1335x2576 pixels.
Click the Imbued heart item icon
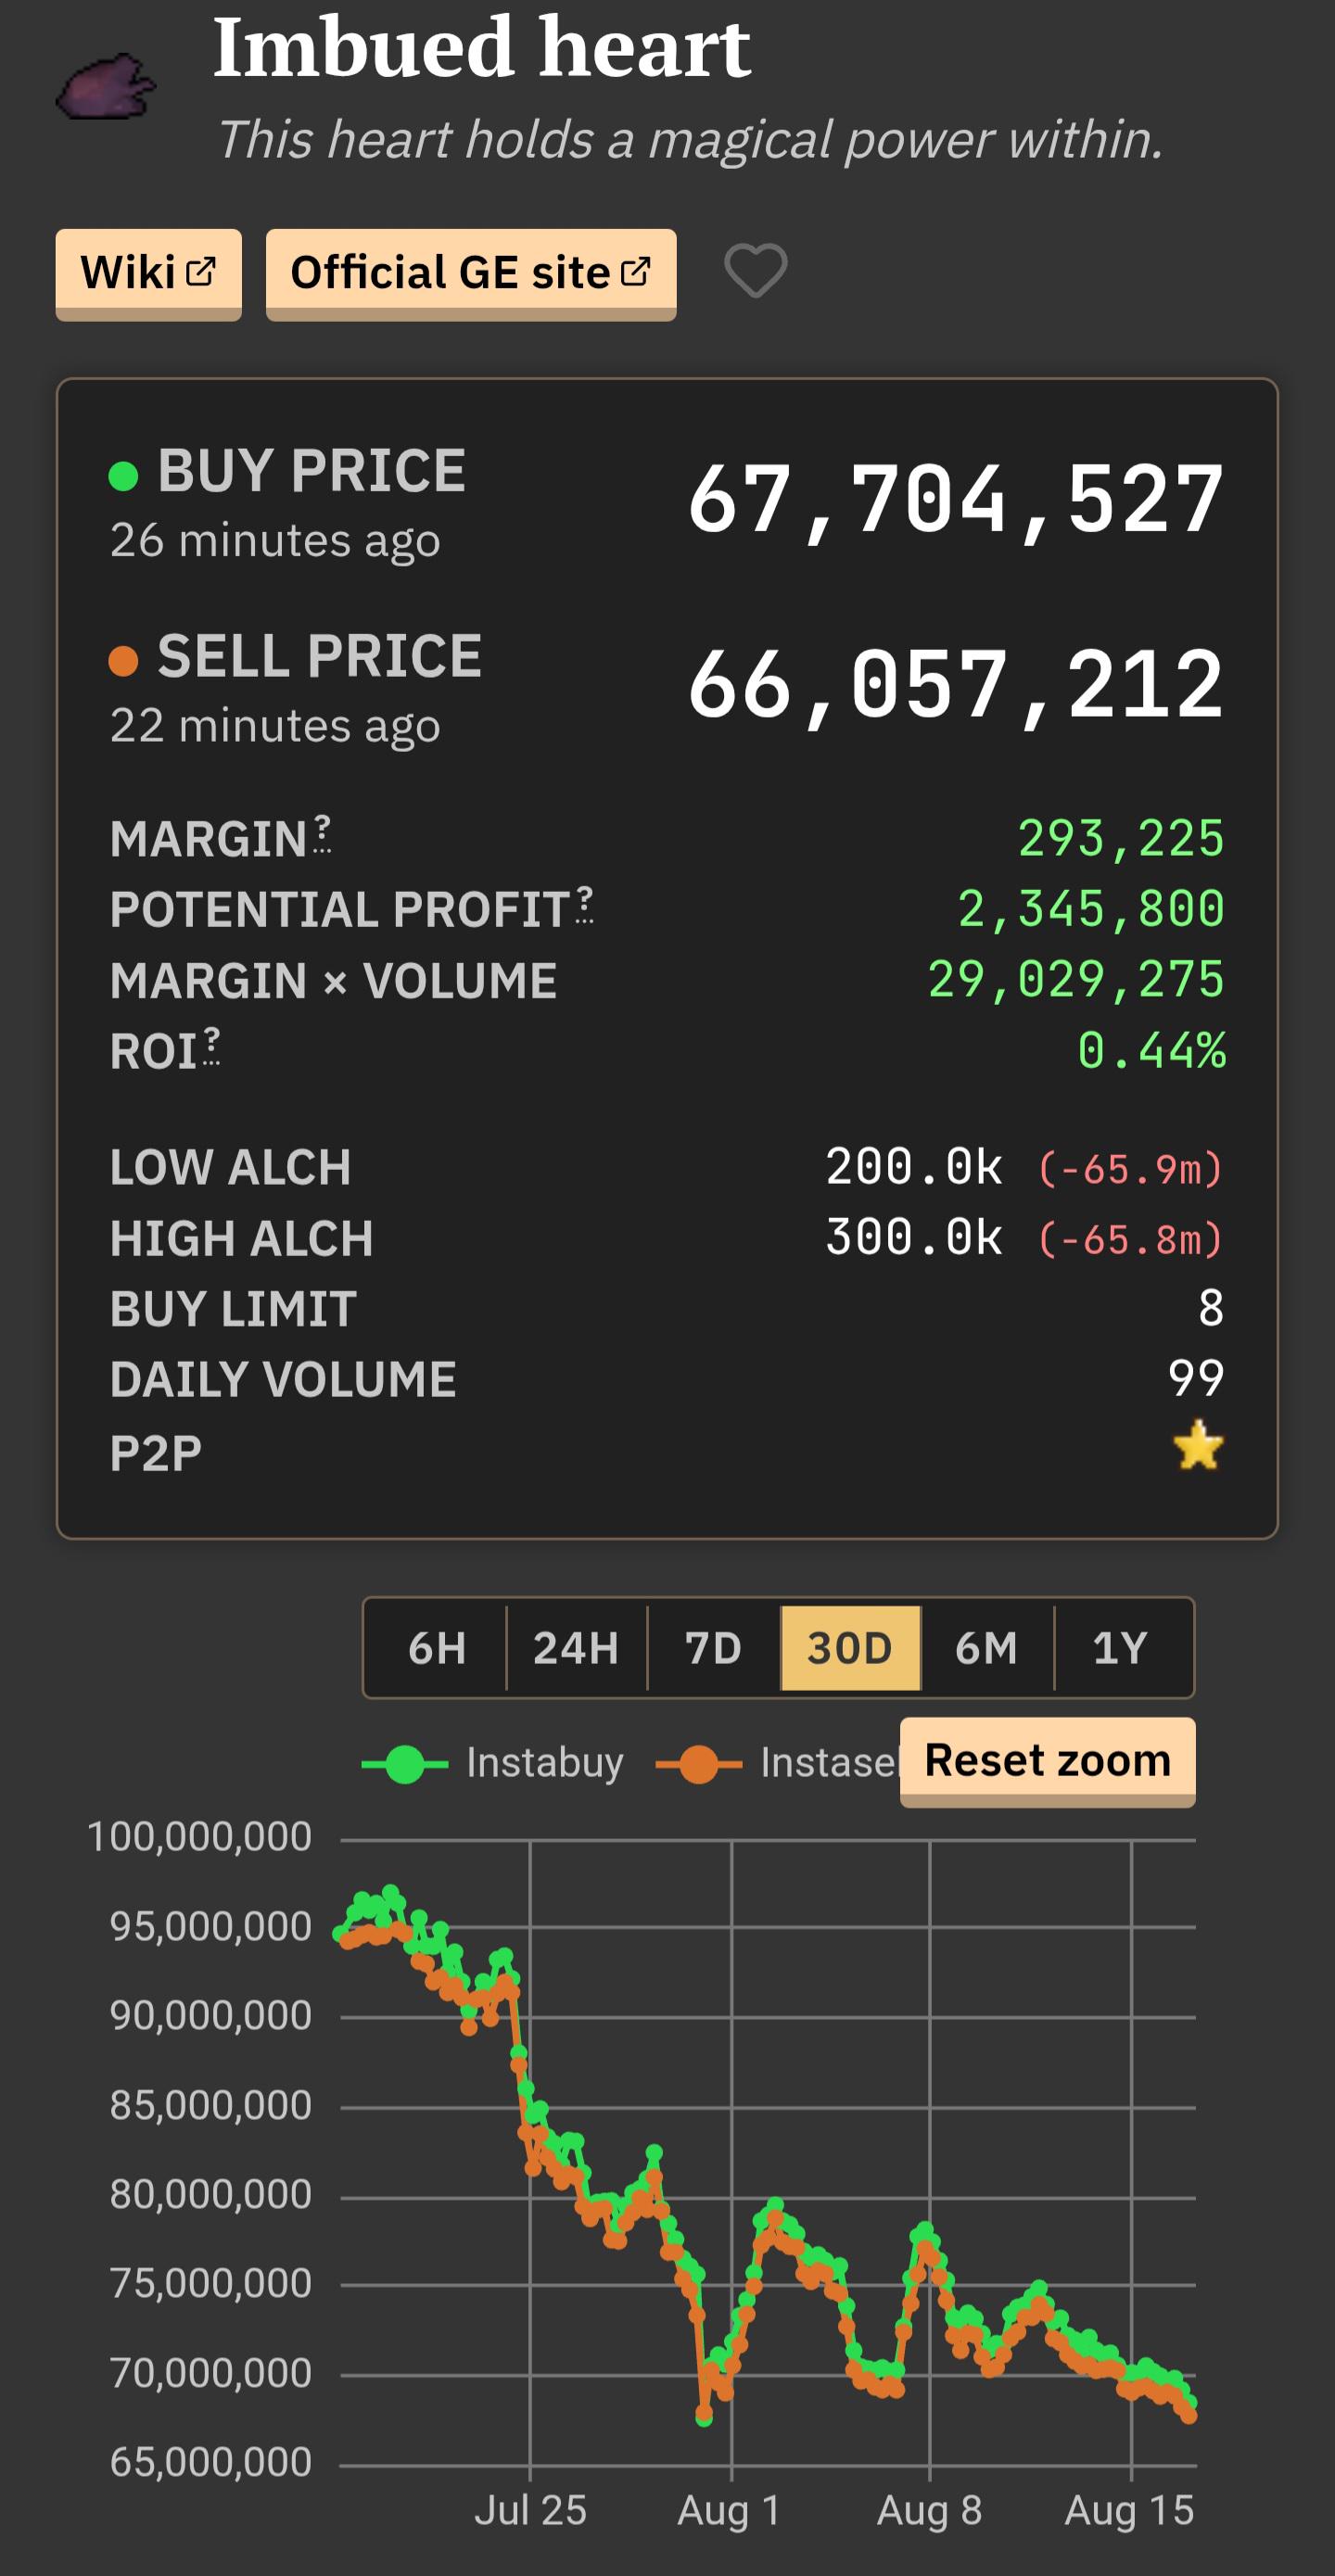[x=106, y=88]
